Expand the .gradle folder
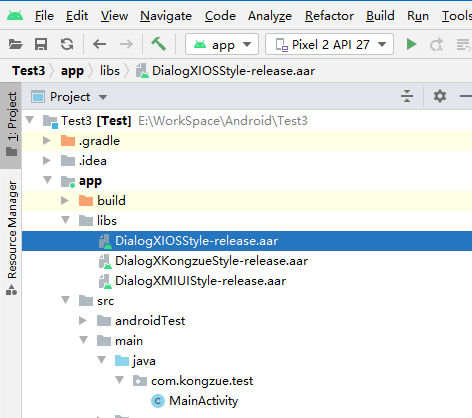The height and width of the screenshot is (418, 472). coord(47,141)
